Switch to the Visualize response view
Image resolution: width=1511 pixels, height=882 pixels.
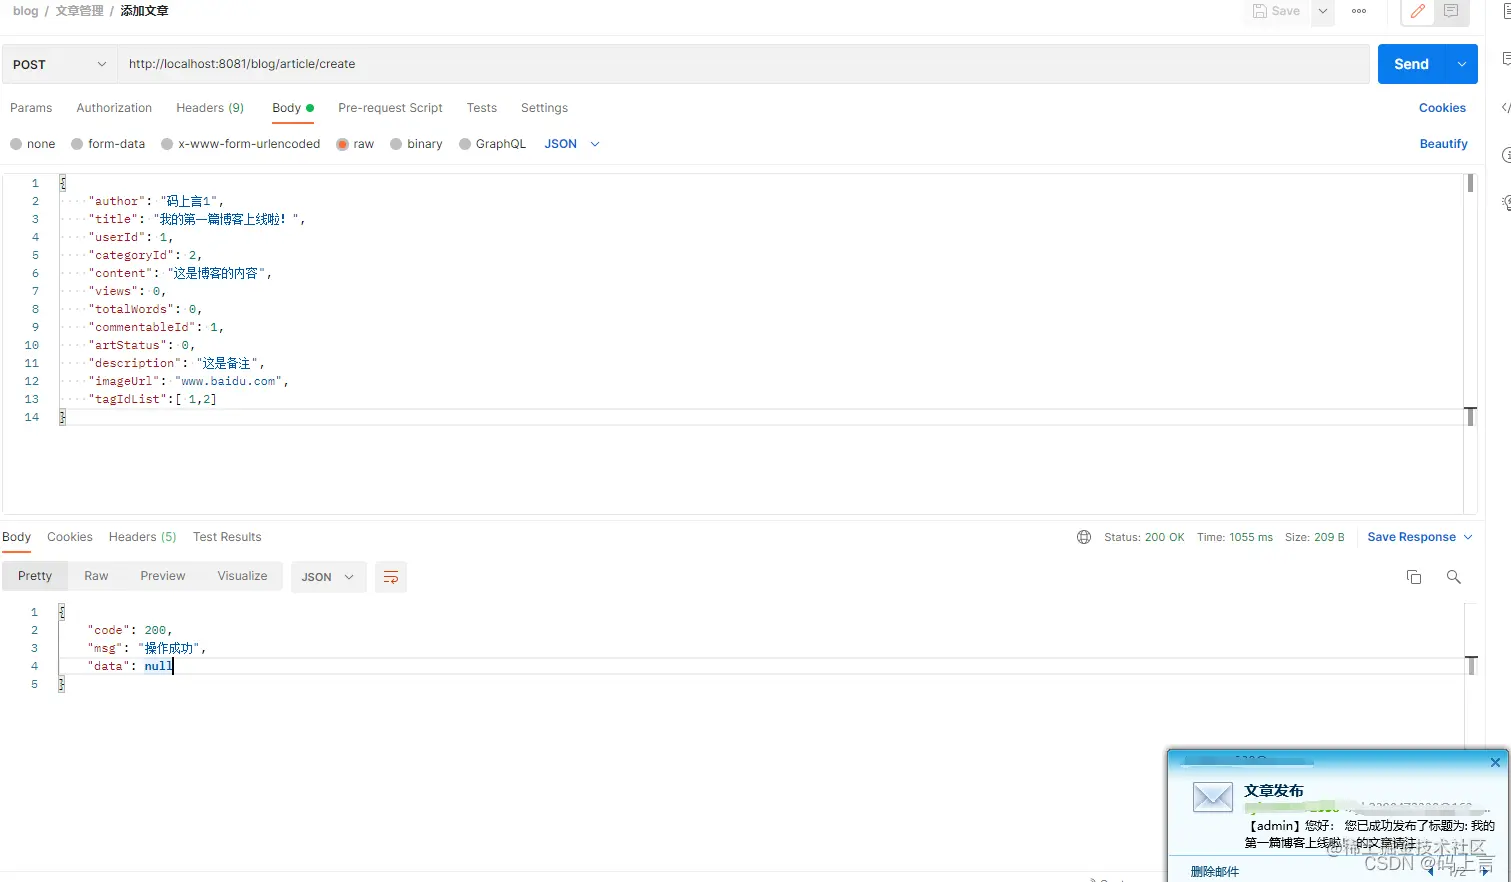242,576
